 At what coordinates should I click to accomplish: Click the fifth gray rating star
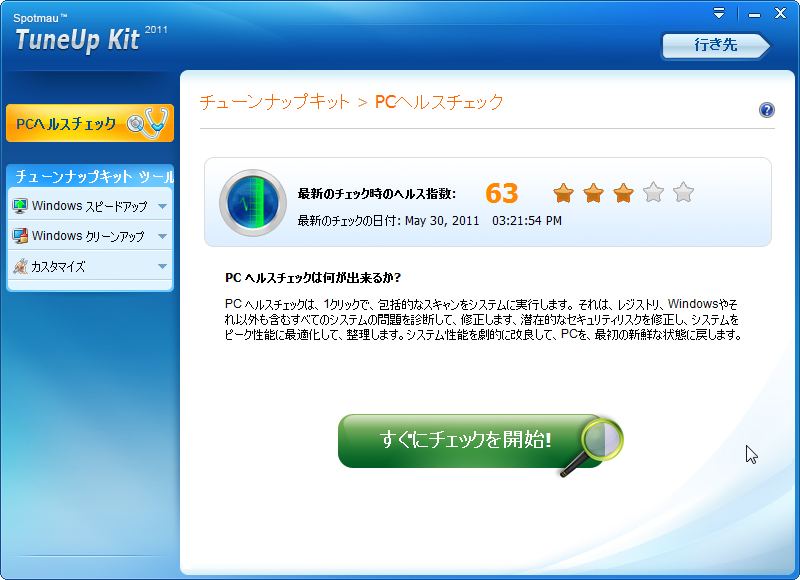point(683,193)
